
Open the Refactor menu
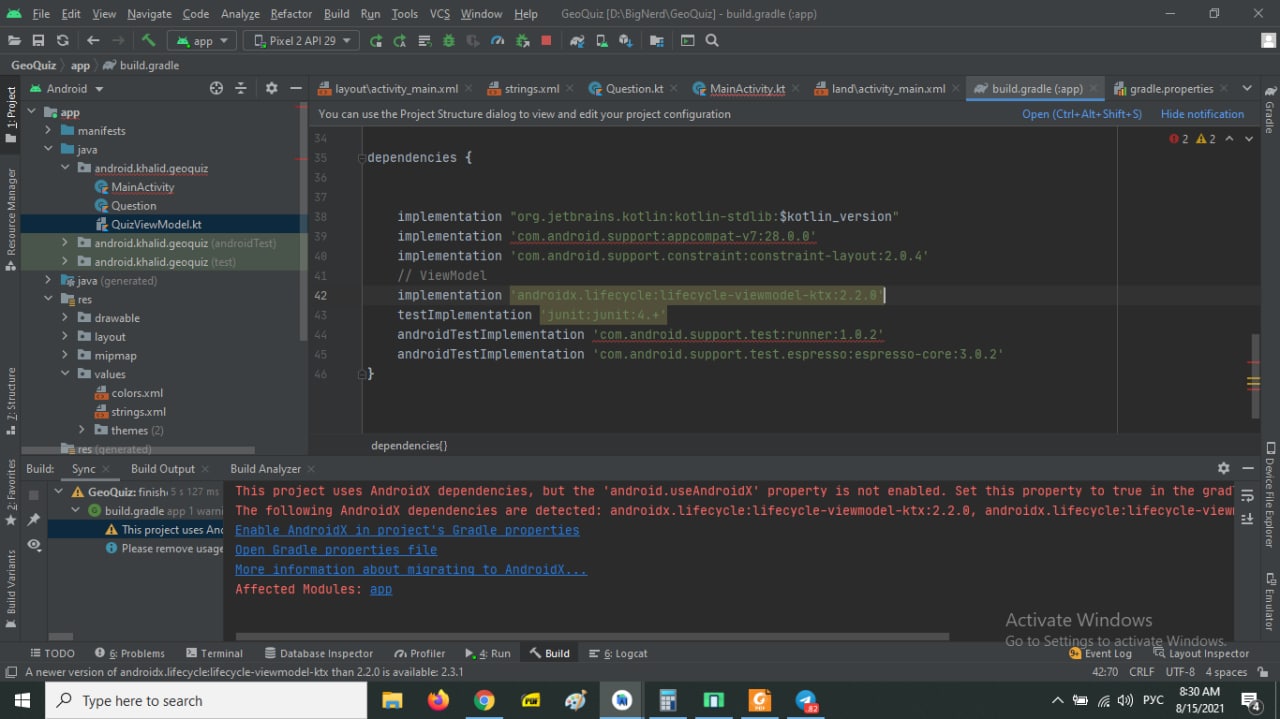pyautogui.click(x=291, y=14)
